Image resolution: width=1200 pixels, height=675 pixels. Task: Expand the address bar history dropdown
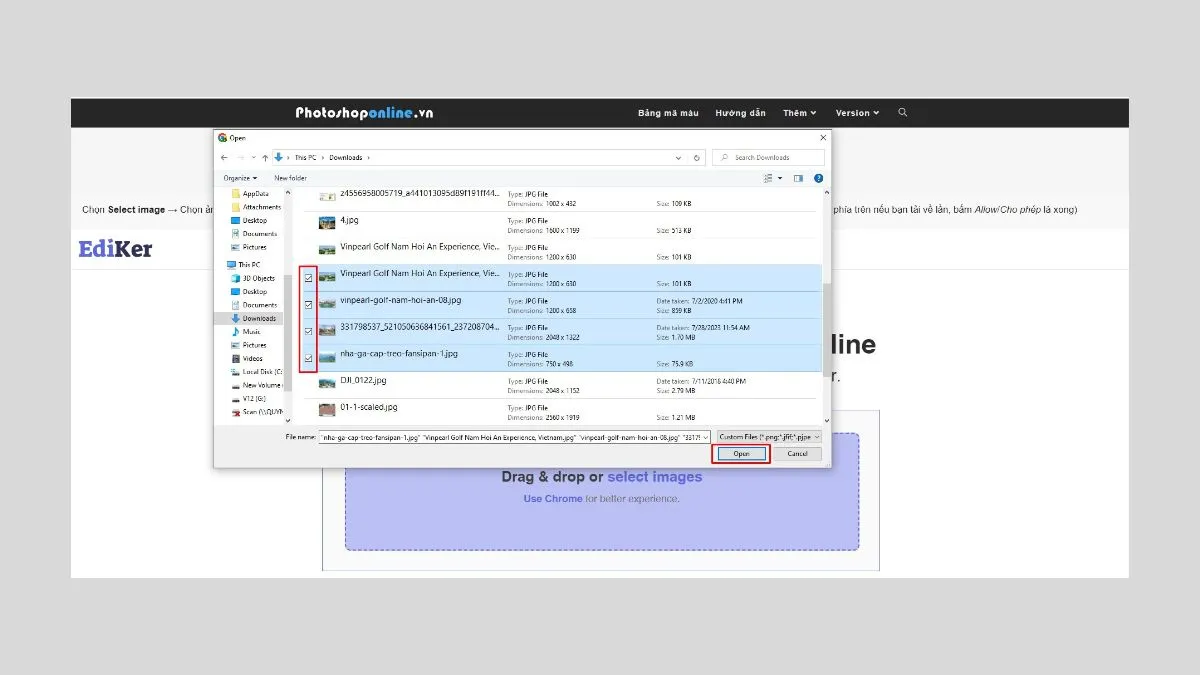pos(678,158)
